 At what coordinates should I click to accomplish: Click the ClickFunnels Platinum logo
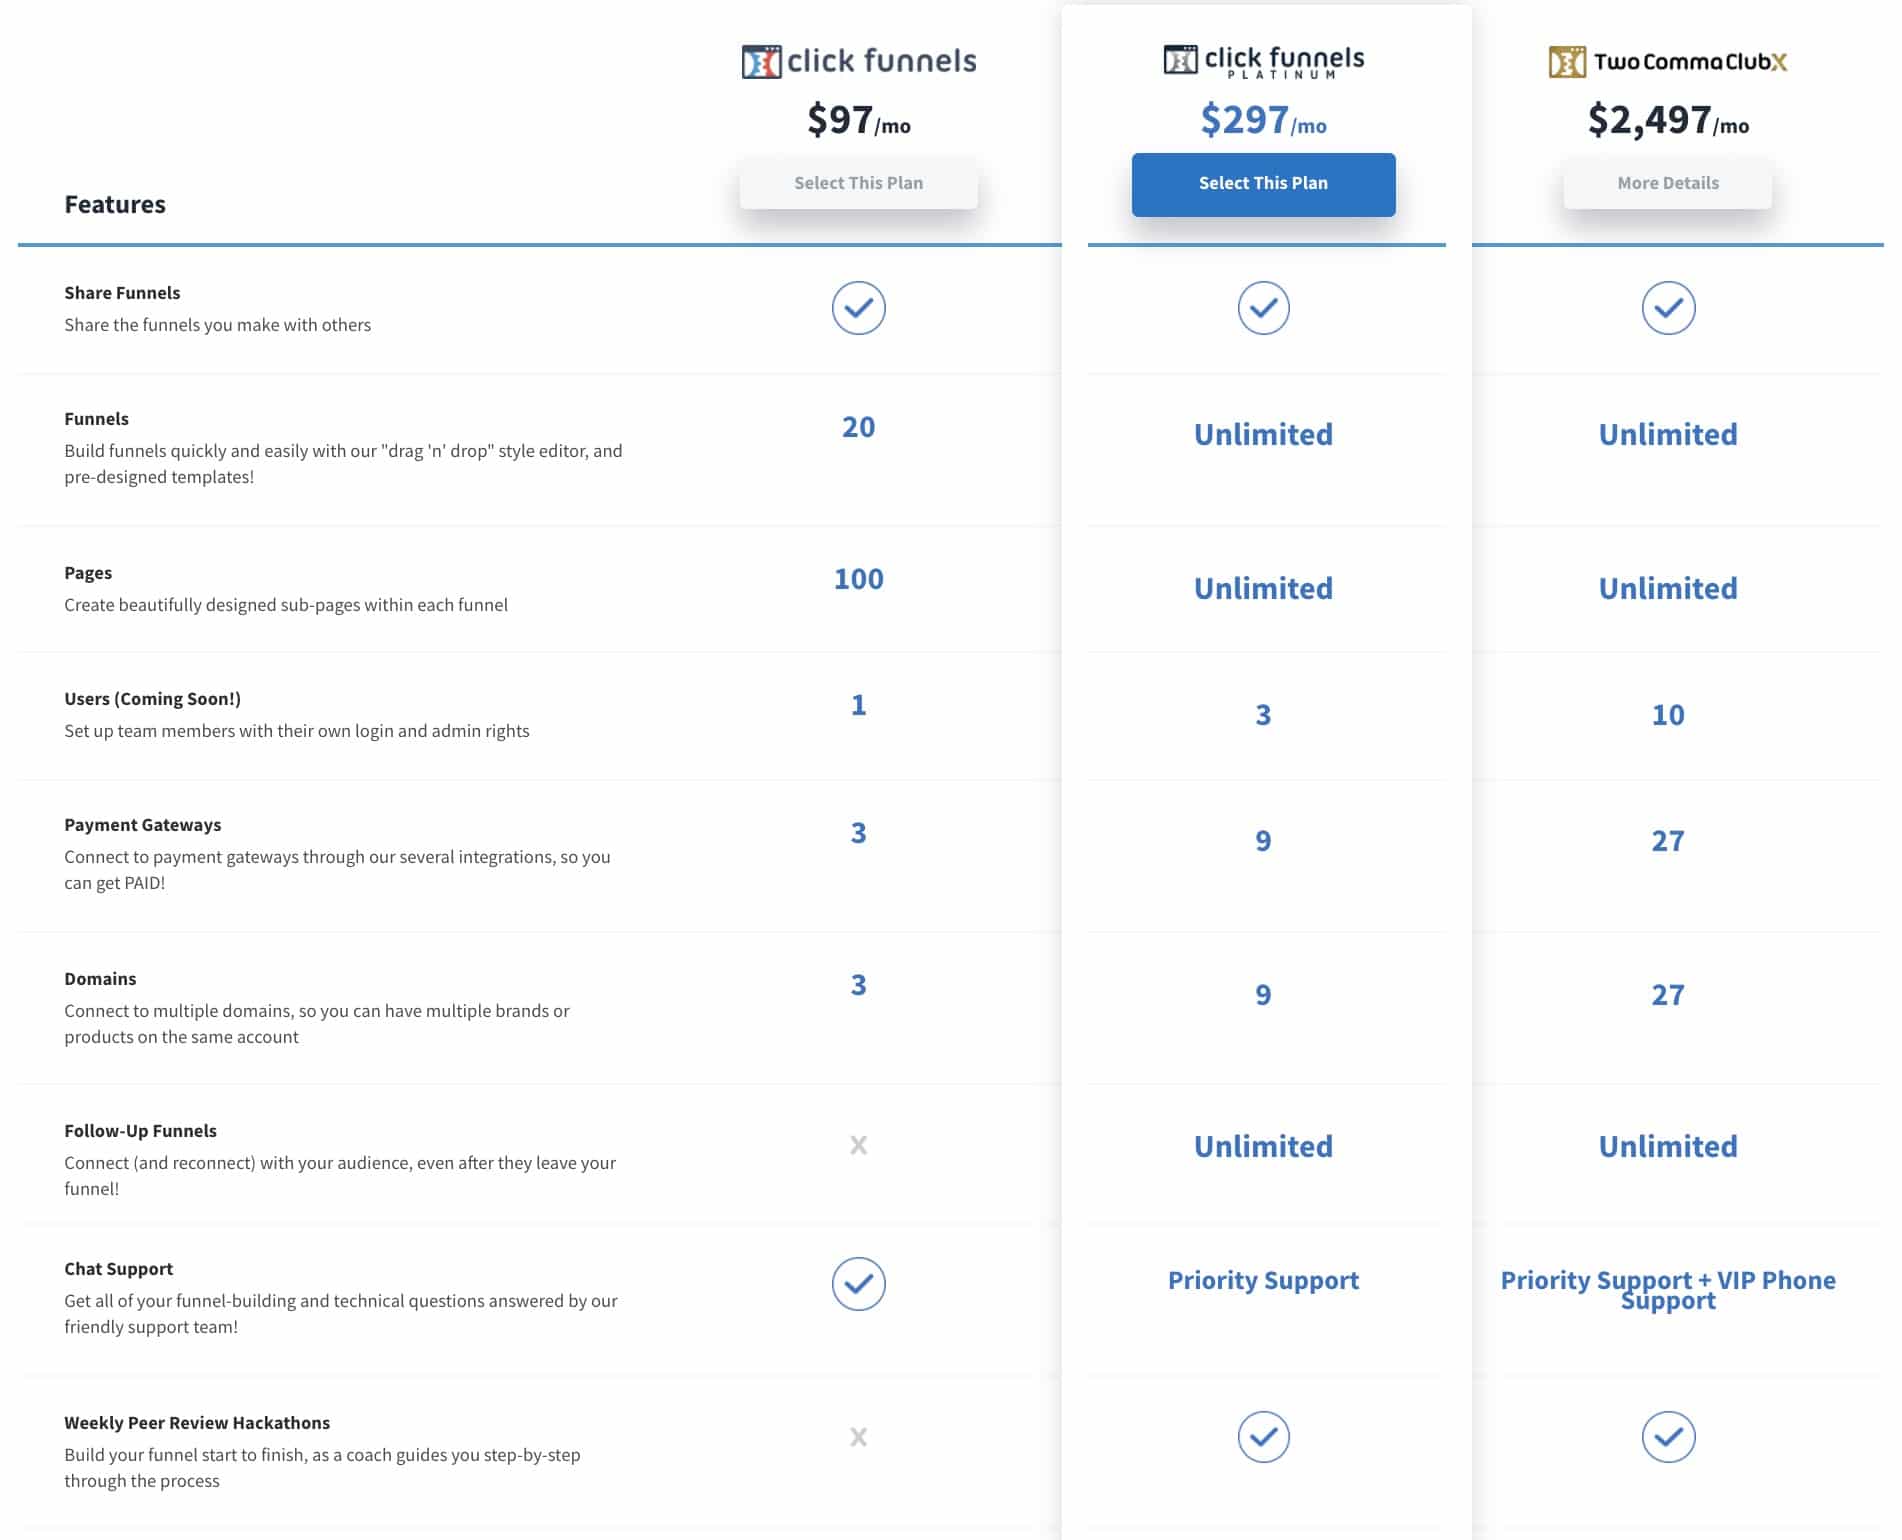pos(1263,61)
